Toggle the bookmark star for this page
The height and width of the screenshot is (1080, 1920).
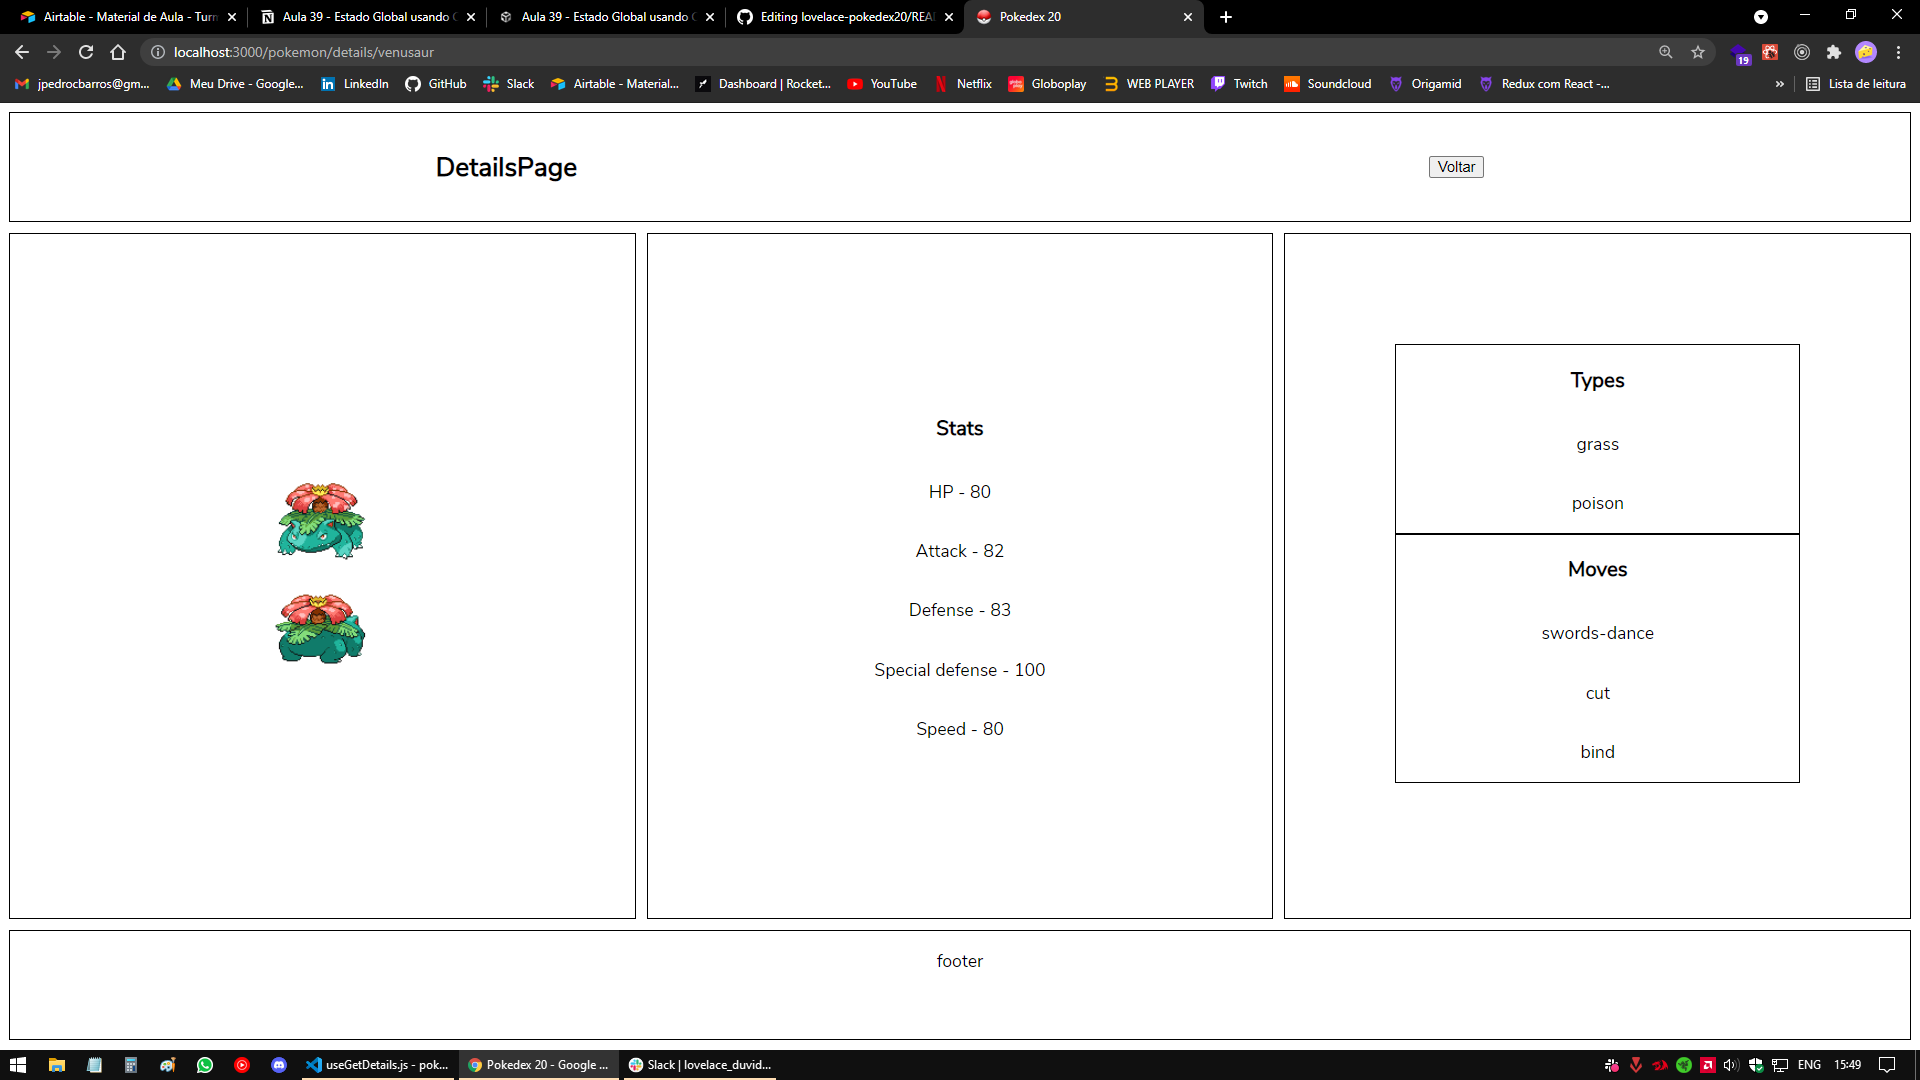(1697, 52)
